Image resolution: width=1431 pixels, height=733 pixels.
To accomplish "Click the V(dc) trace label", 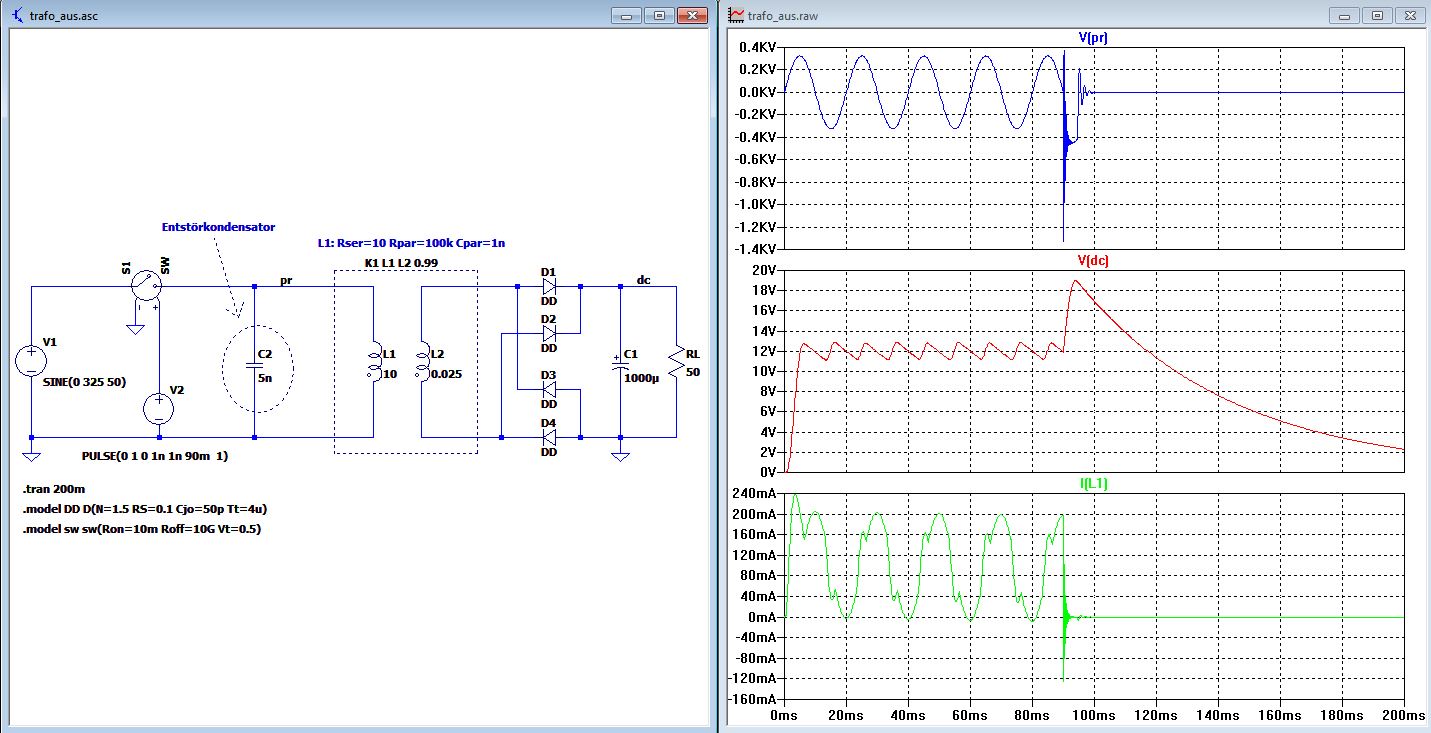I will click(x=1093, y=260).
